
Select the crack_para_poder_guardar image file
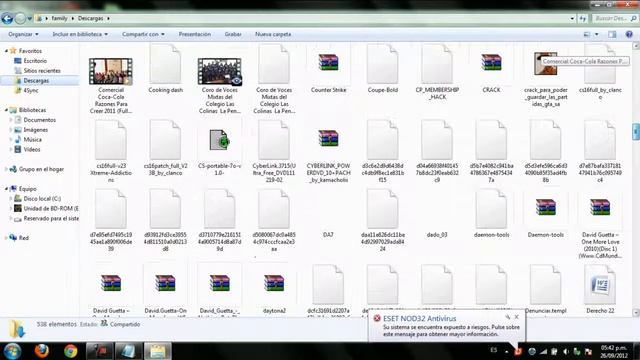(546, 64)
